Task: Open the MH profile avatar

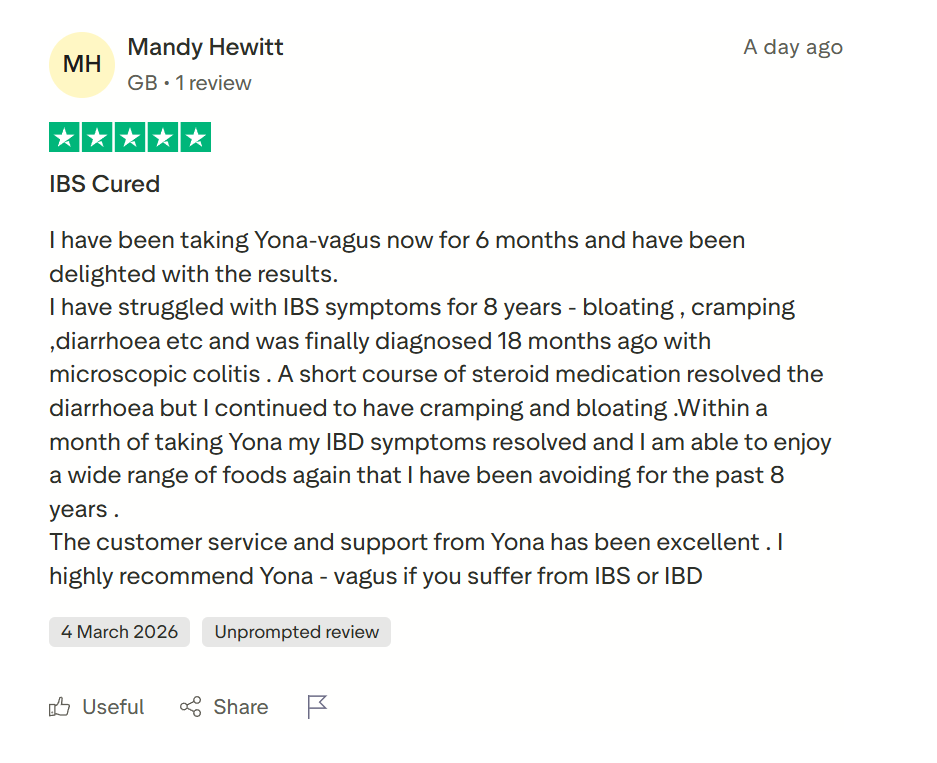Action: pos(82,65)
